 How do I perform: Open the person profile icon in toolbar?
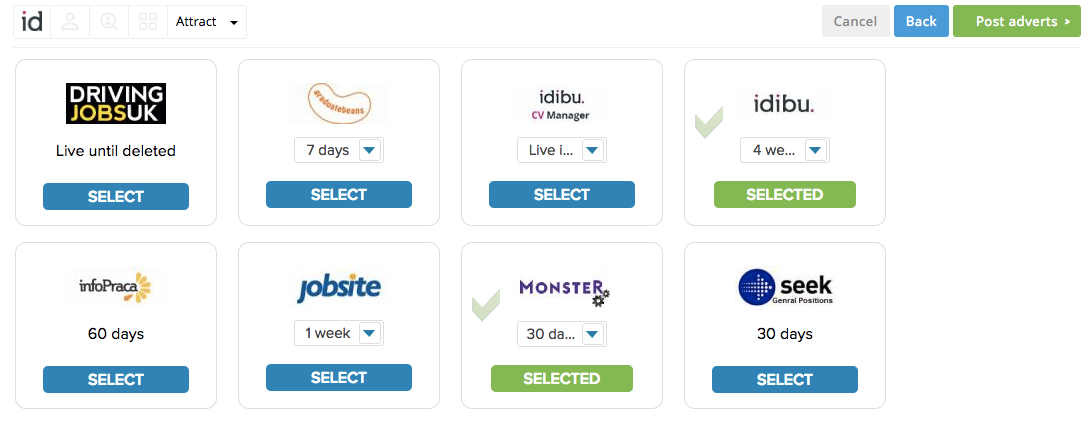(x=70, y=21)
